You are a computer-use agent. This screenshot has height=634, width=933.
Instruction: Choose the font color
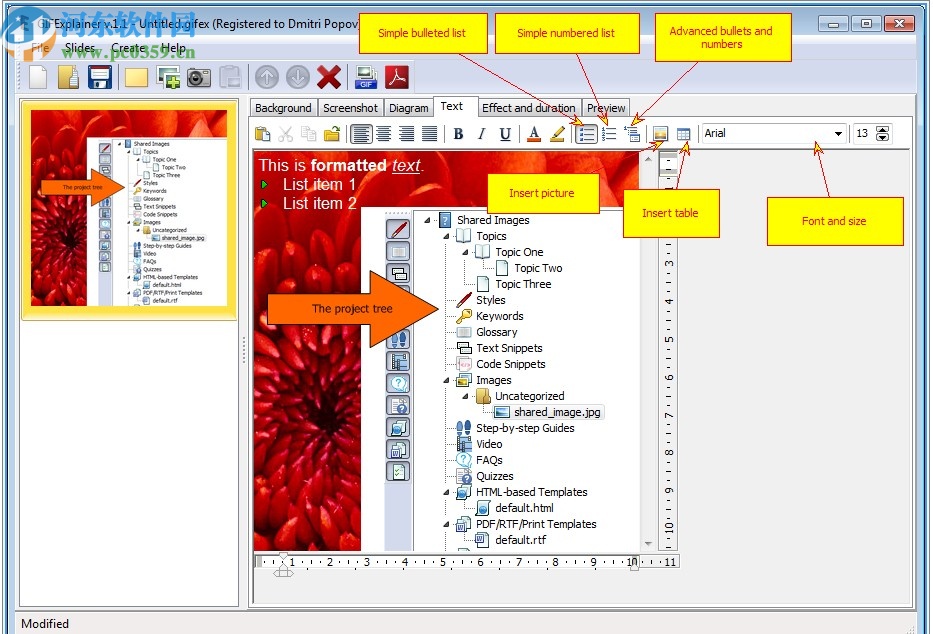534,134
